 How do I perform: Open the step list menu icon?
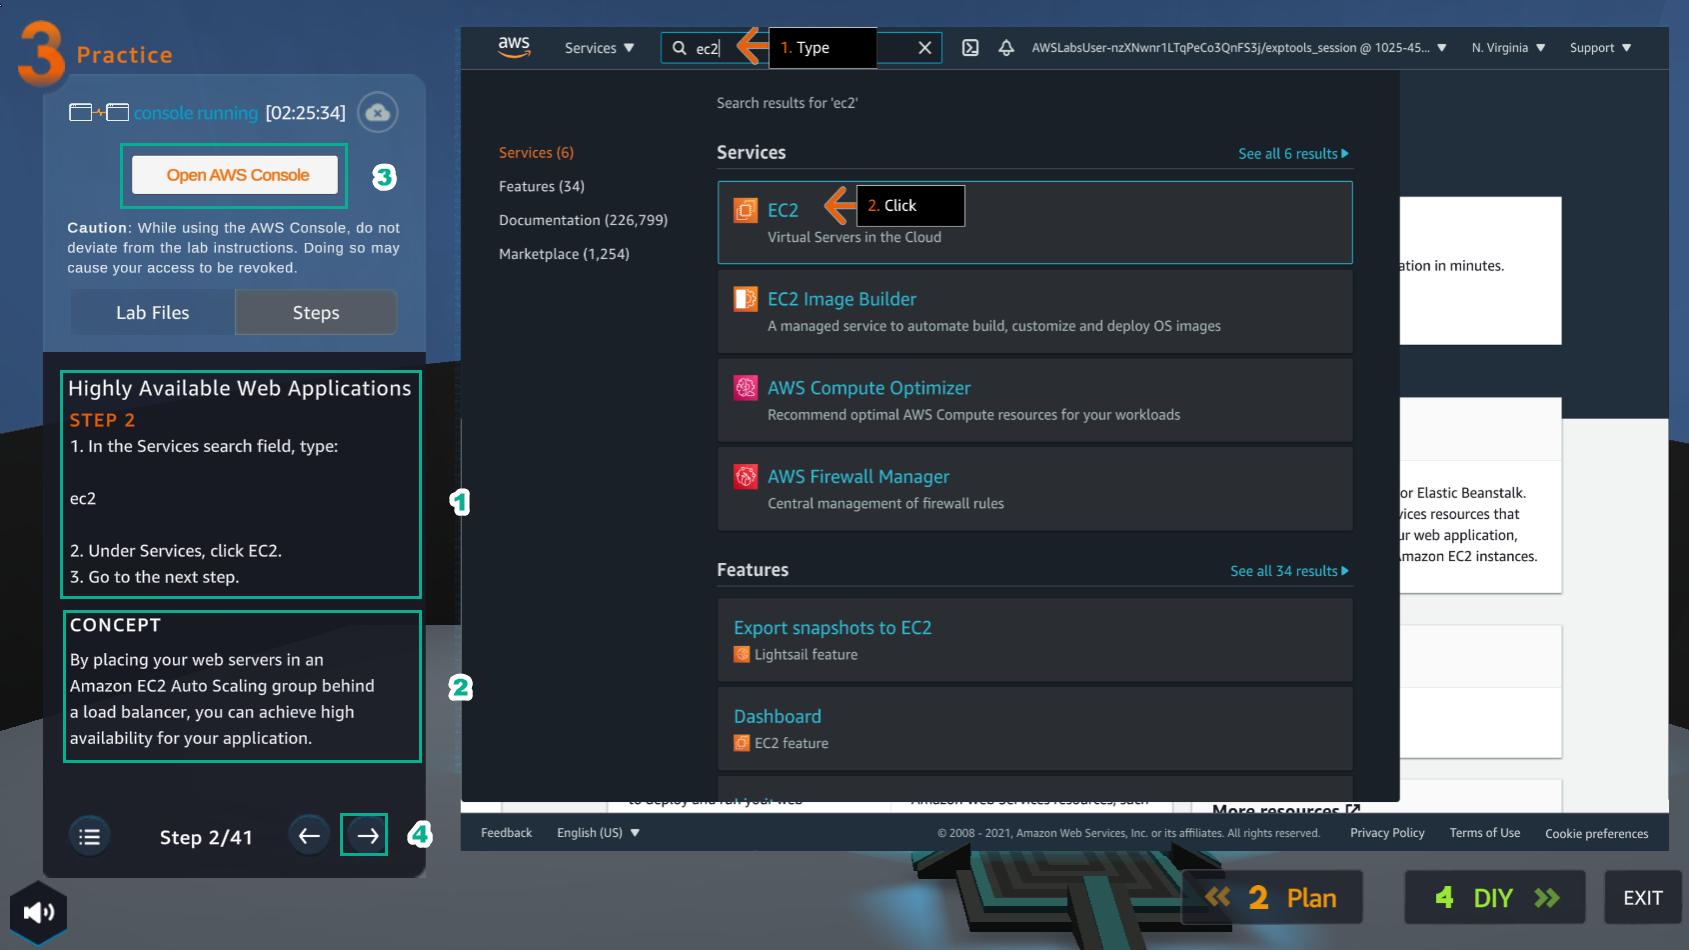pos(90,837)
